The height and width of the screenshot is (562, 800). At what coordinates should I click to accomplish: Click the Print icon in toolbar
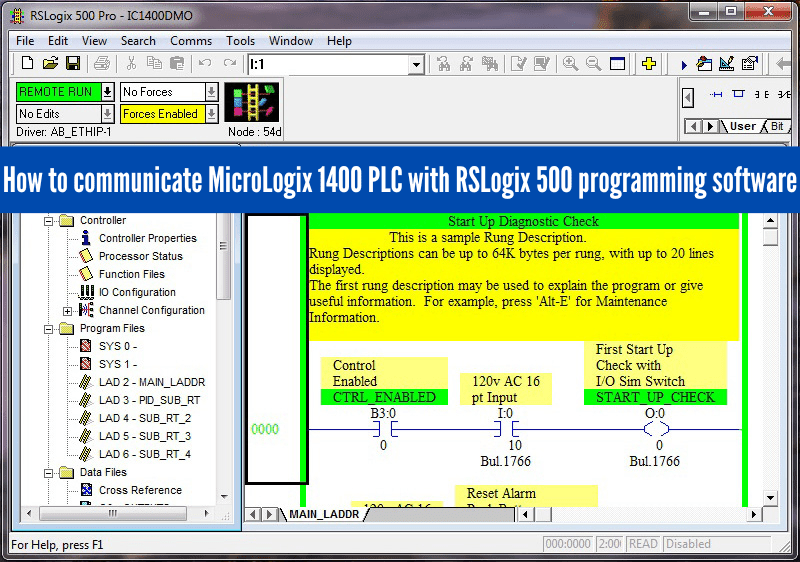pos(103,64)
